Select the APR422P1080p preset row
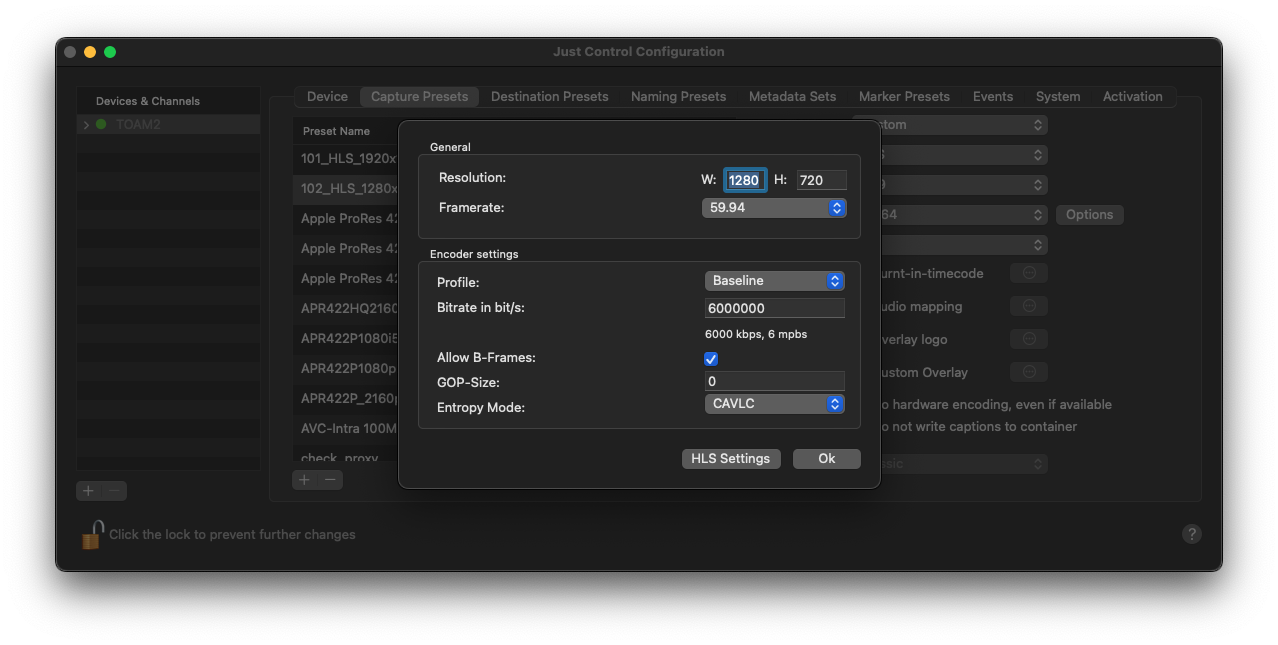1278x645 pixels. tap(347, 368)
